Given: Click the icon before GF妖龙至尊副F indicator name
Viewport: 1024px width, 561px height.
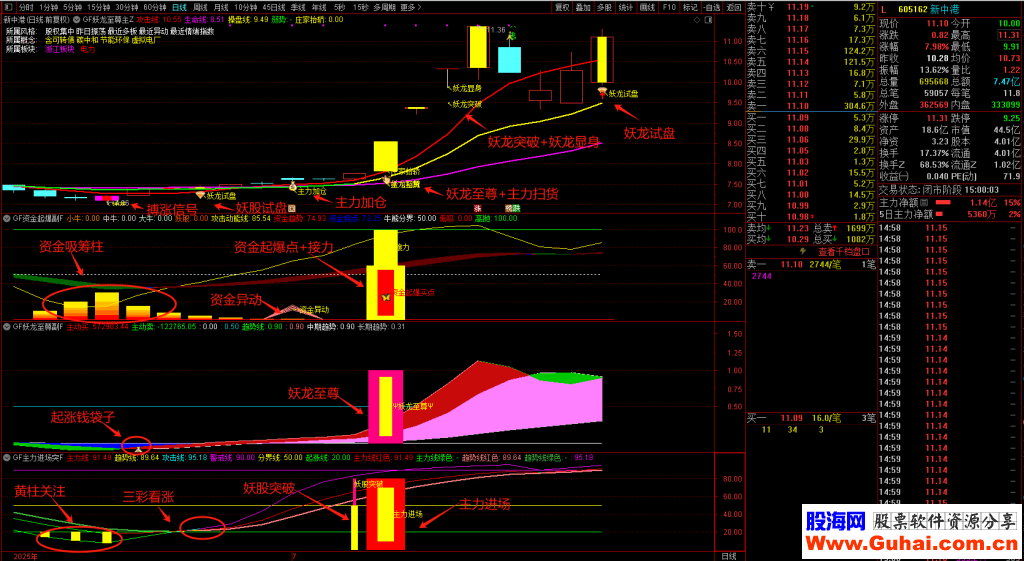Looking at the screenshot, I should (x=8, y=326).
